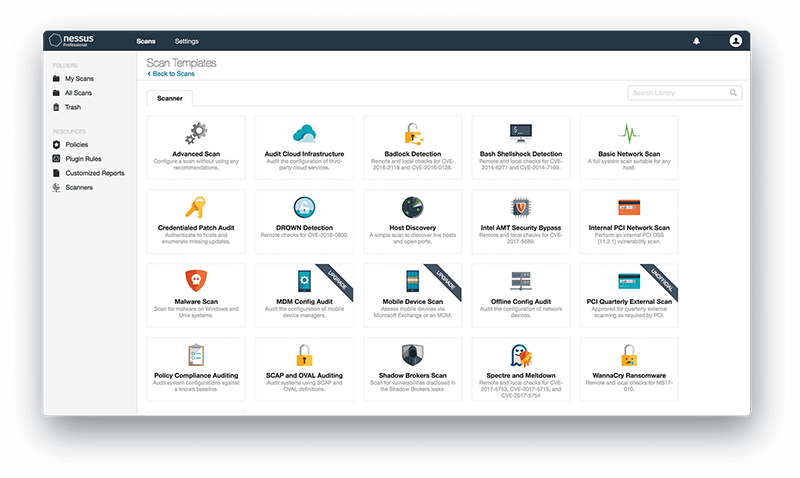The height and width of the screenshot is (478, 800).
Task: Click the DROWN Detection title text
Action: (305, 228)
